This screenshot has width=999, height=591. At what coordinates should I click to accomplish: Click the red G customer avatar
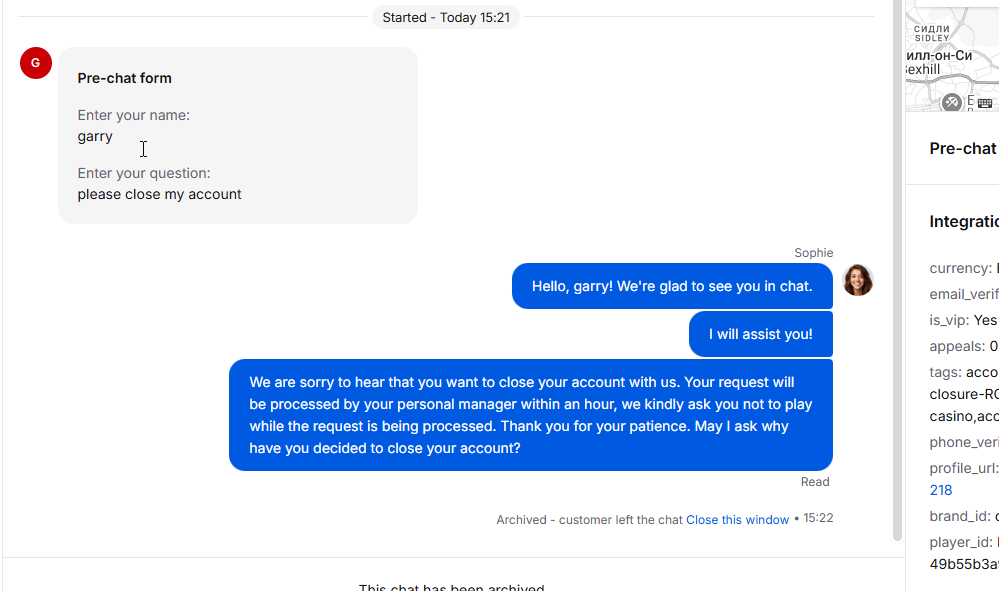[x=36, y=63]
